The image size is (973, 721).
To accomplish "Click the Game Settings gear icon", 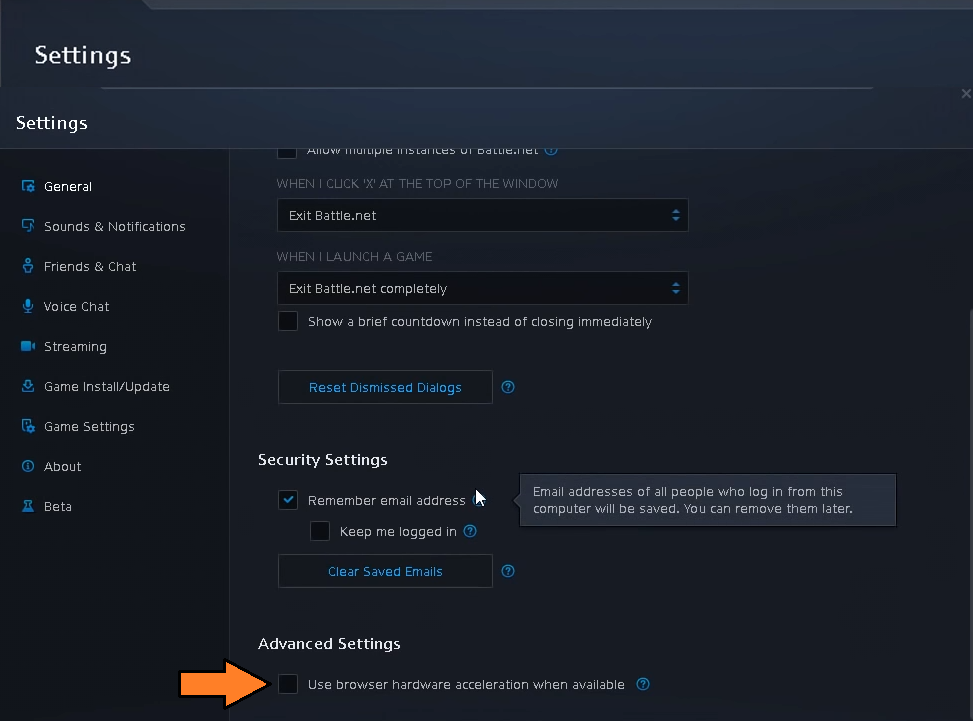I will tap(28, 426).
